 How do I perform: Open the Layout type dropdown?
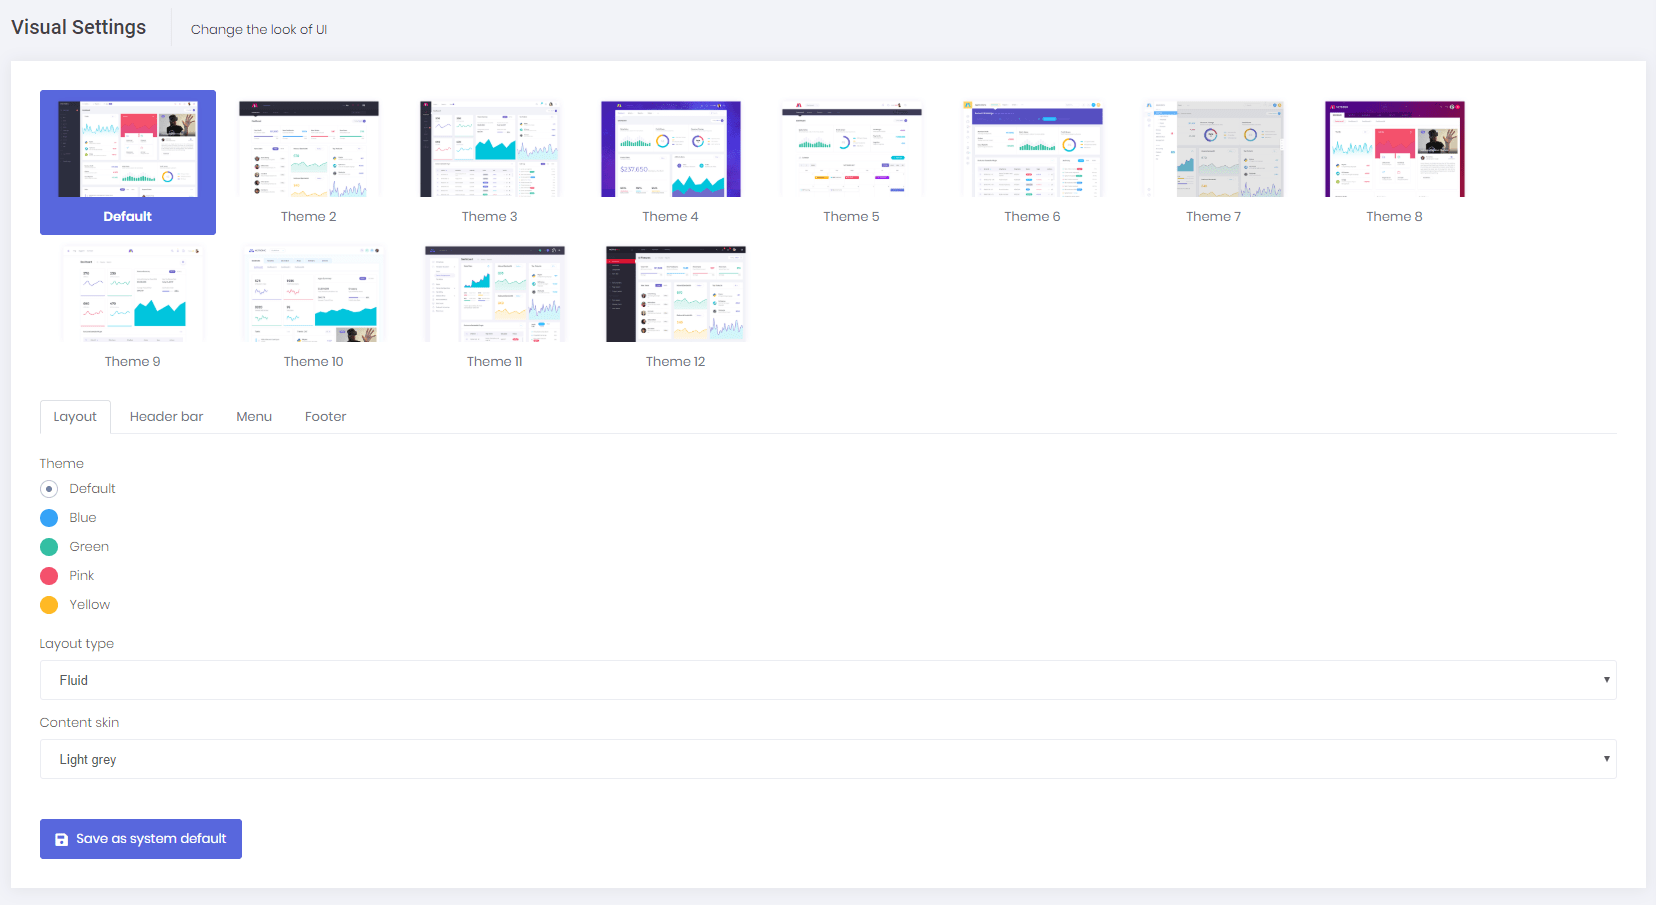[828, 680]
